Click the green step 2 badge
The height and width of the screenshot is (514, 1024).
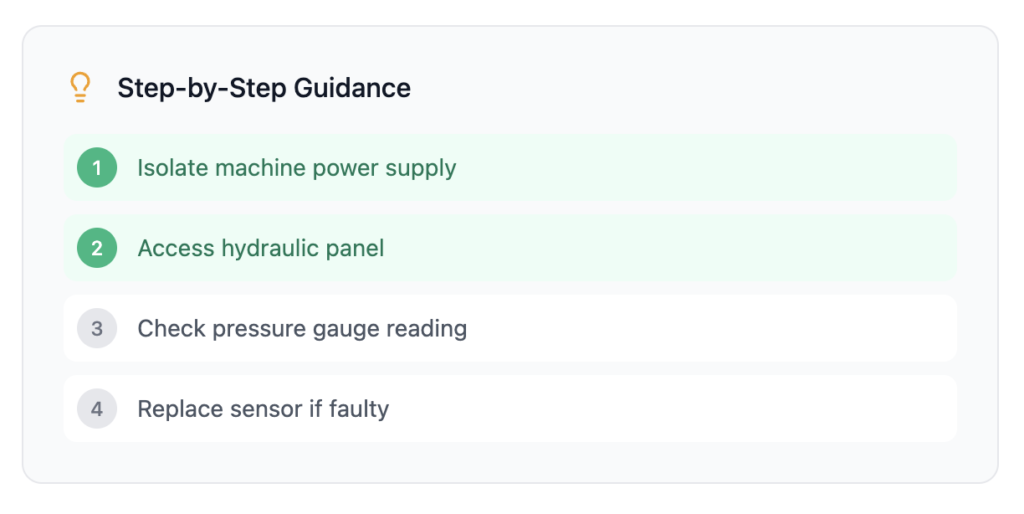tap(97, 248)
